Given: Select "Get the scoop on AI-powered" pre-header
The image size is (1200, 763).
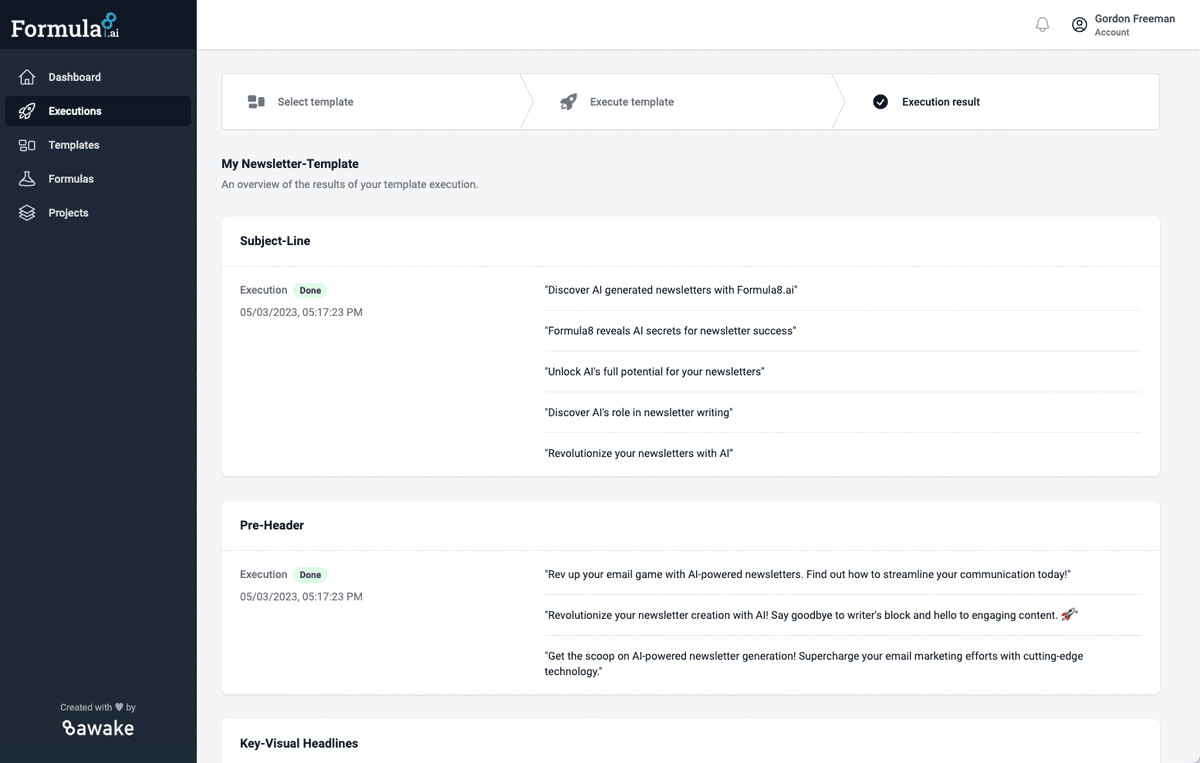Looking at the screenshot, I should tap(814, 664).
